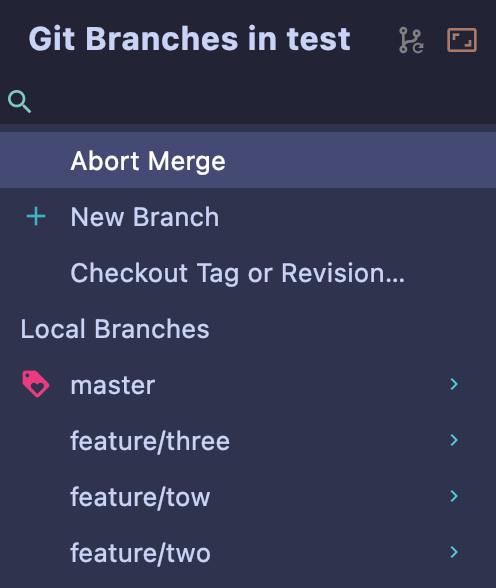Expand the master branch submenu chevron
This screenshot has width=496, height=588.
click(454, 384)
